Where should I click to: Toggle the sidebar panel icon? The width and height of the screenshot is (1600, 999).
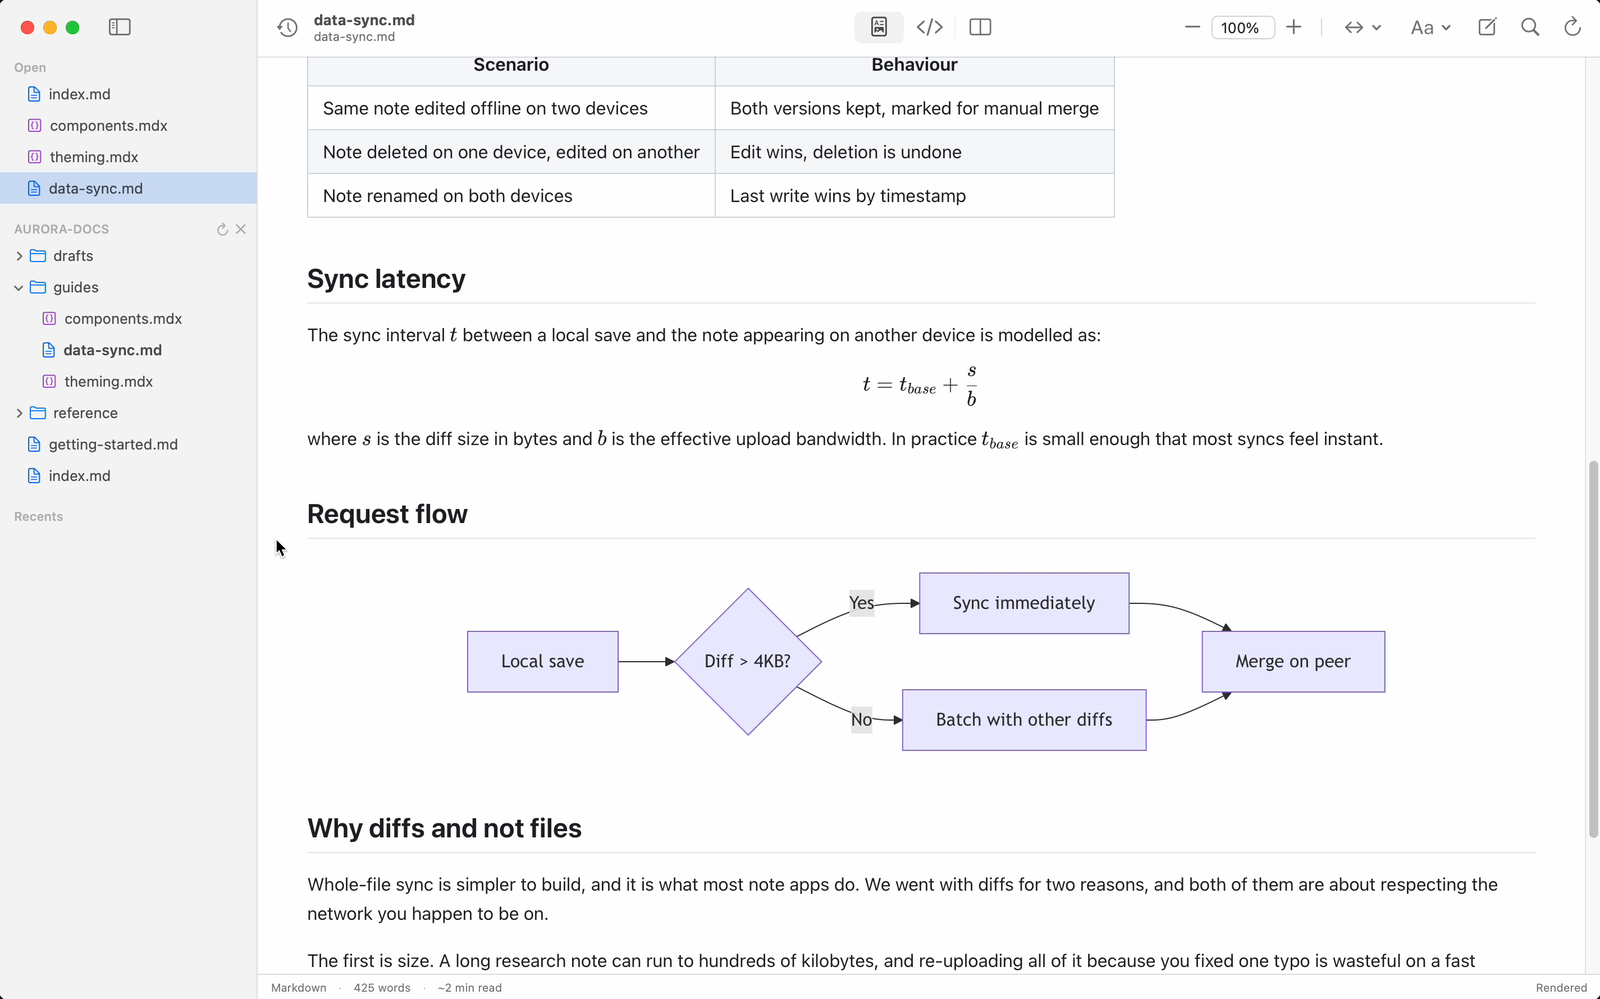[120, 27]
